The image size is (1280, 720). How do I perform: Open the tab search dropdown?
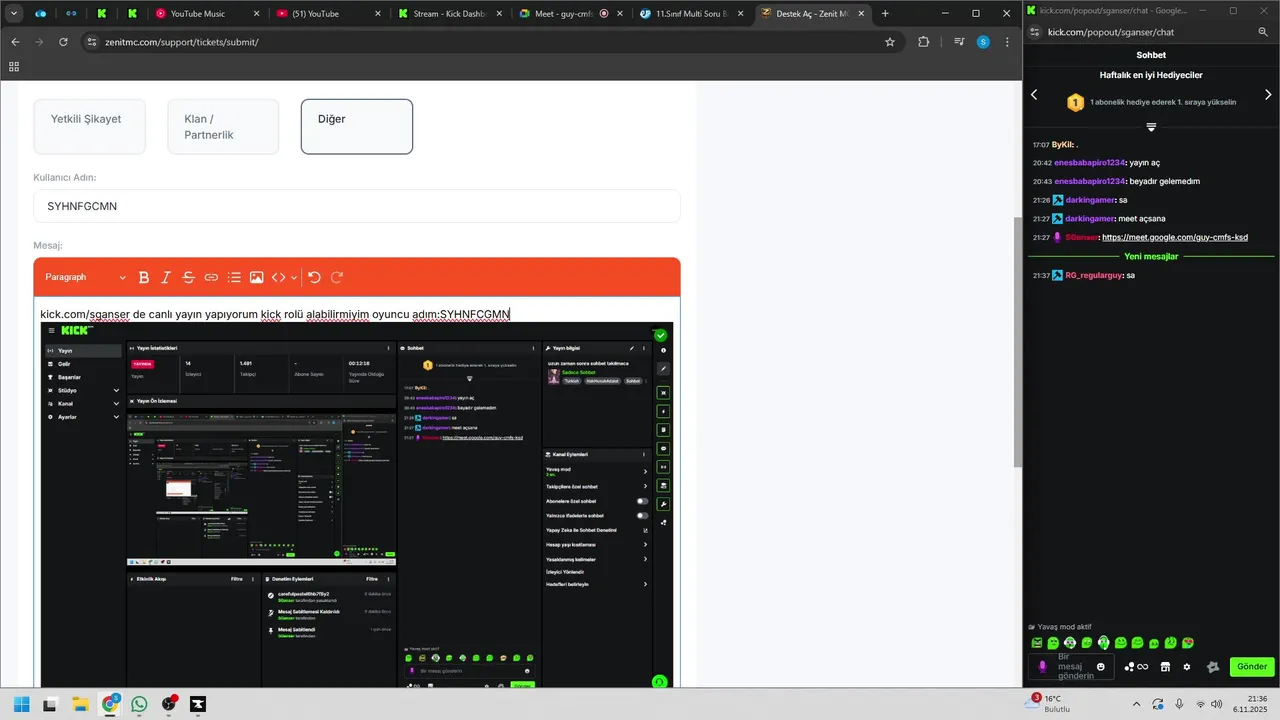pos(14,14)
